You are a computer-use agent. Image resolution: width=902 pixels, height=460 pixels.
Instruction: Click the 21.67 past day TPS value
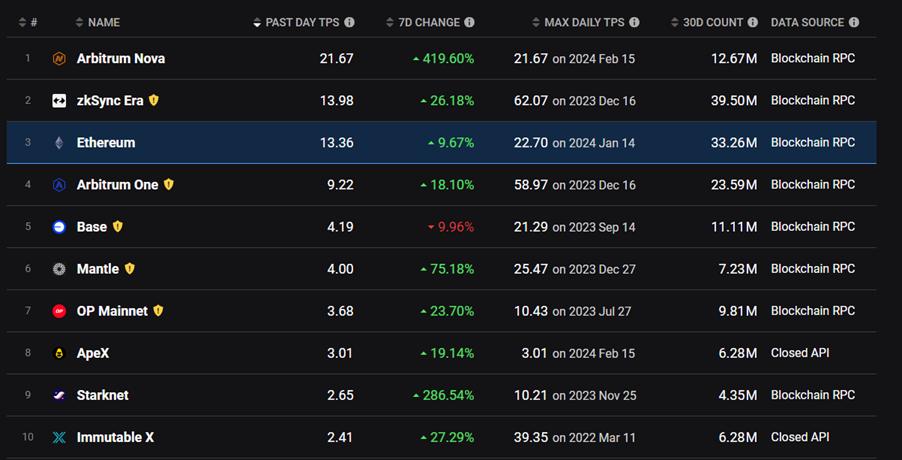coord(337,59)
